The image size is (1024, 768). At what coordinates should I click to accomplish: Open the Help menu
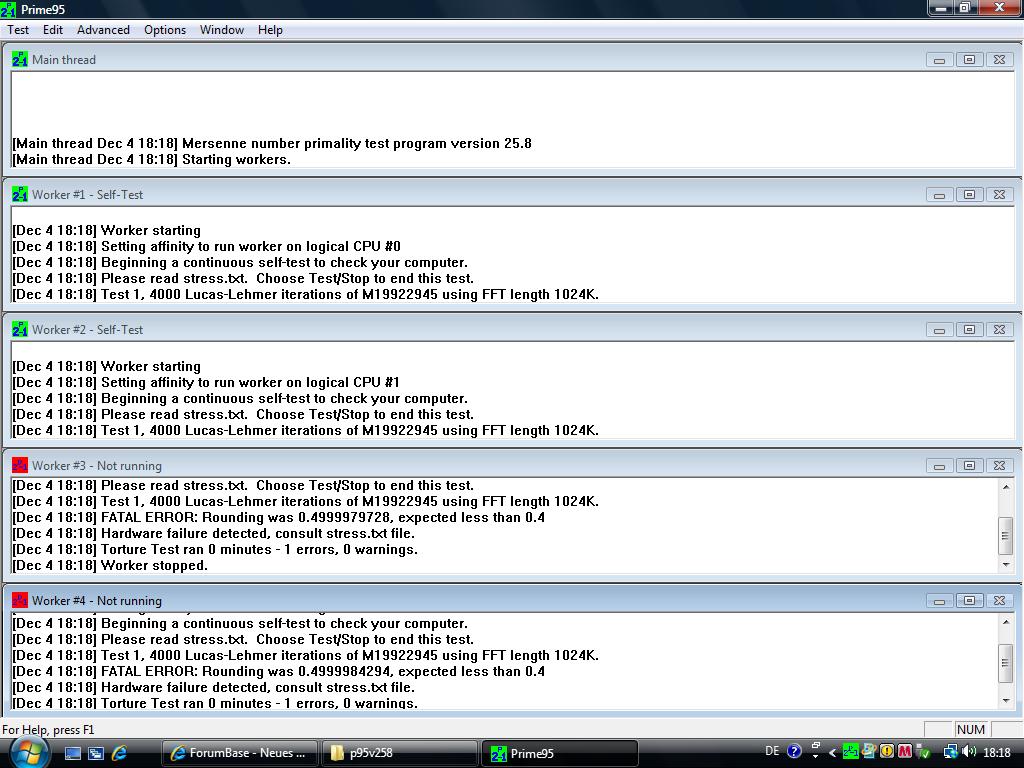270,30
